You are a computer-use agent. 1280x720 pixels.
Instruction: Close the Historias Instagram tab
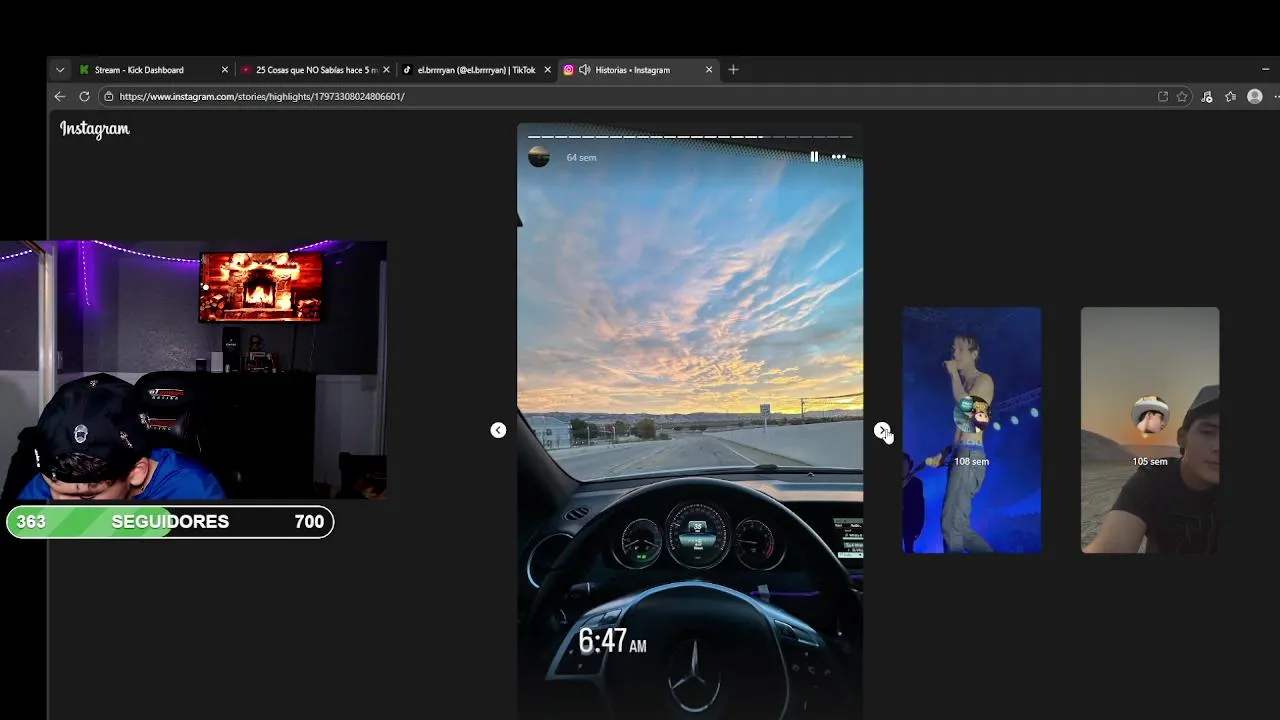click(709, 70)
